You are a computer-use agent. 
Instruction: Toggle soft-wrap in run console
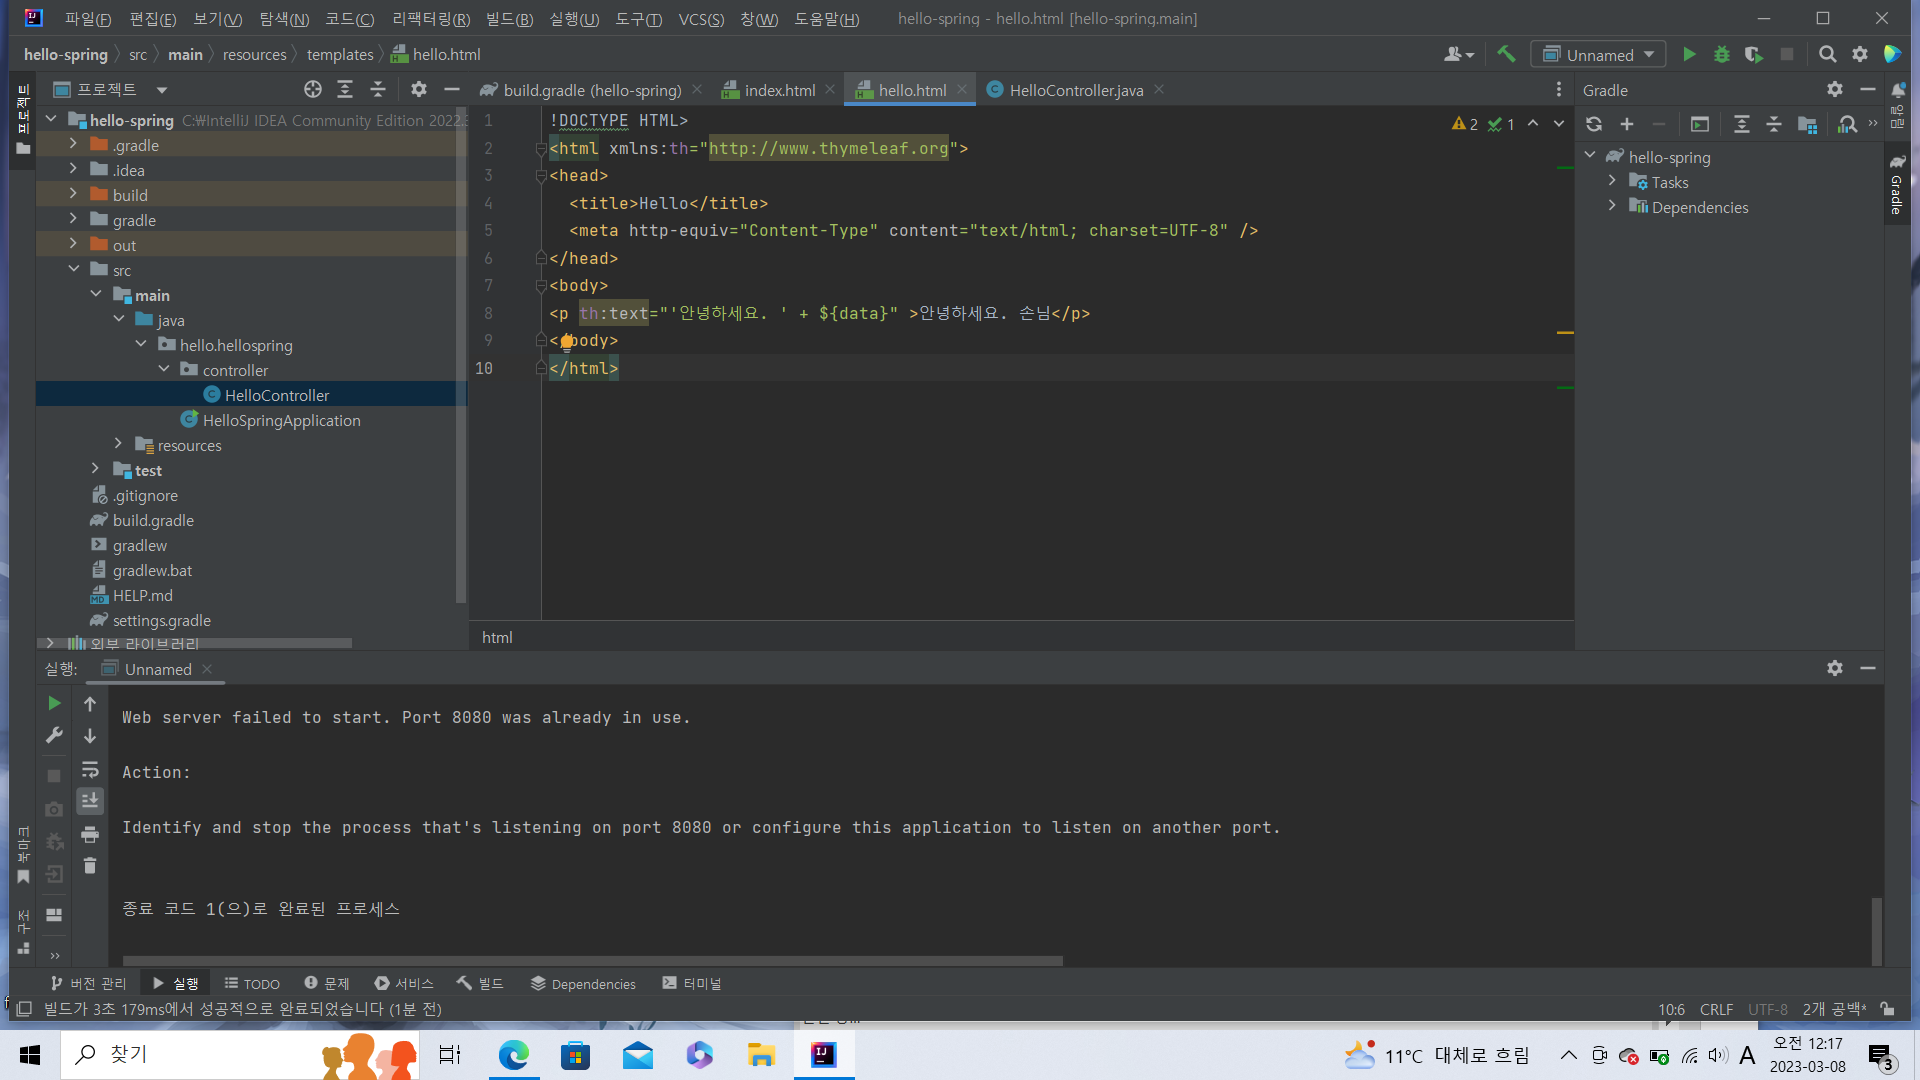click(x=90, y=769)
